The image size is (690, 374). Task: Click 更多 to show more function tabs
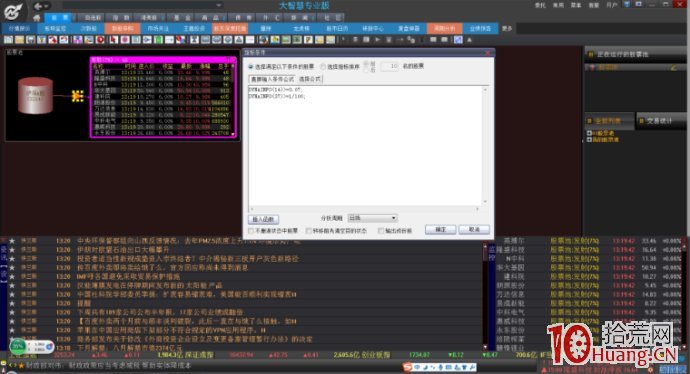coord(507,28)
